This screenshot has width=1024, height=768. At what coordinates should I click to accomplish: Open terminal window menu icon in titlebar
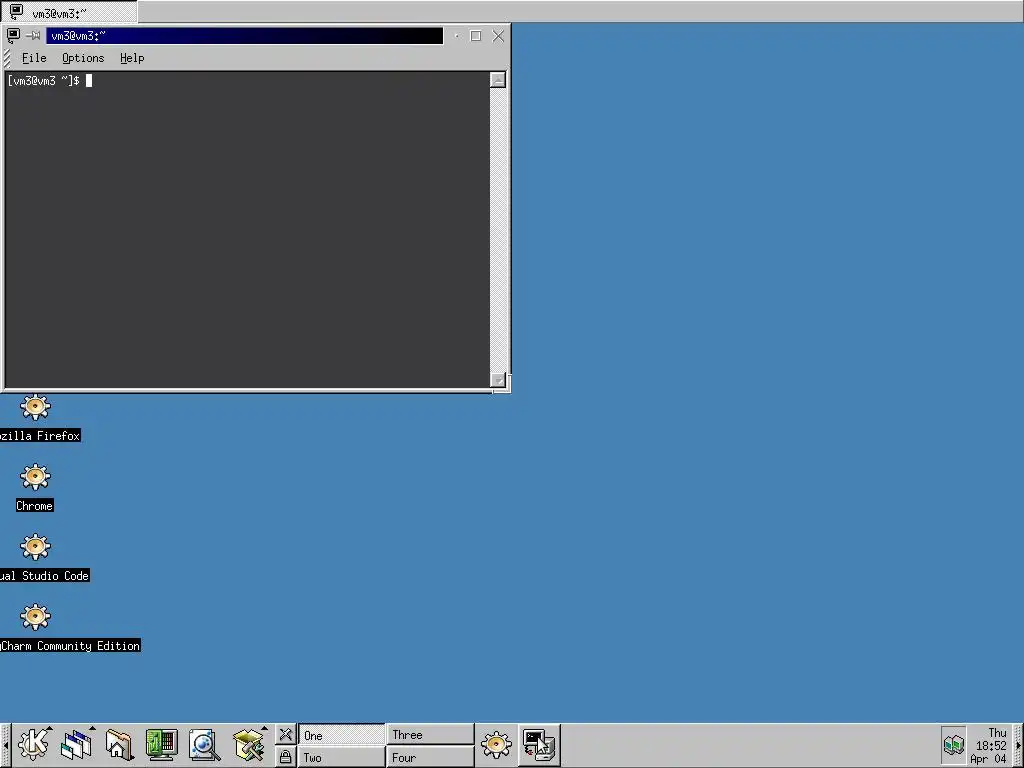[x=13, y=35]
